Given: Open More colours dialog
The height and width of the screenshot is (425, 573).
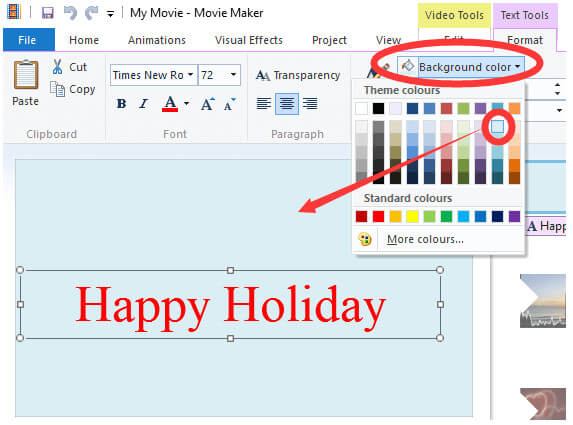Looking at the screenshot, I should pyautogui.click(x=425, y=239).
